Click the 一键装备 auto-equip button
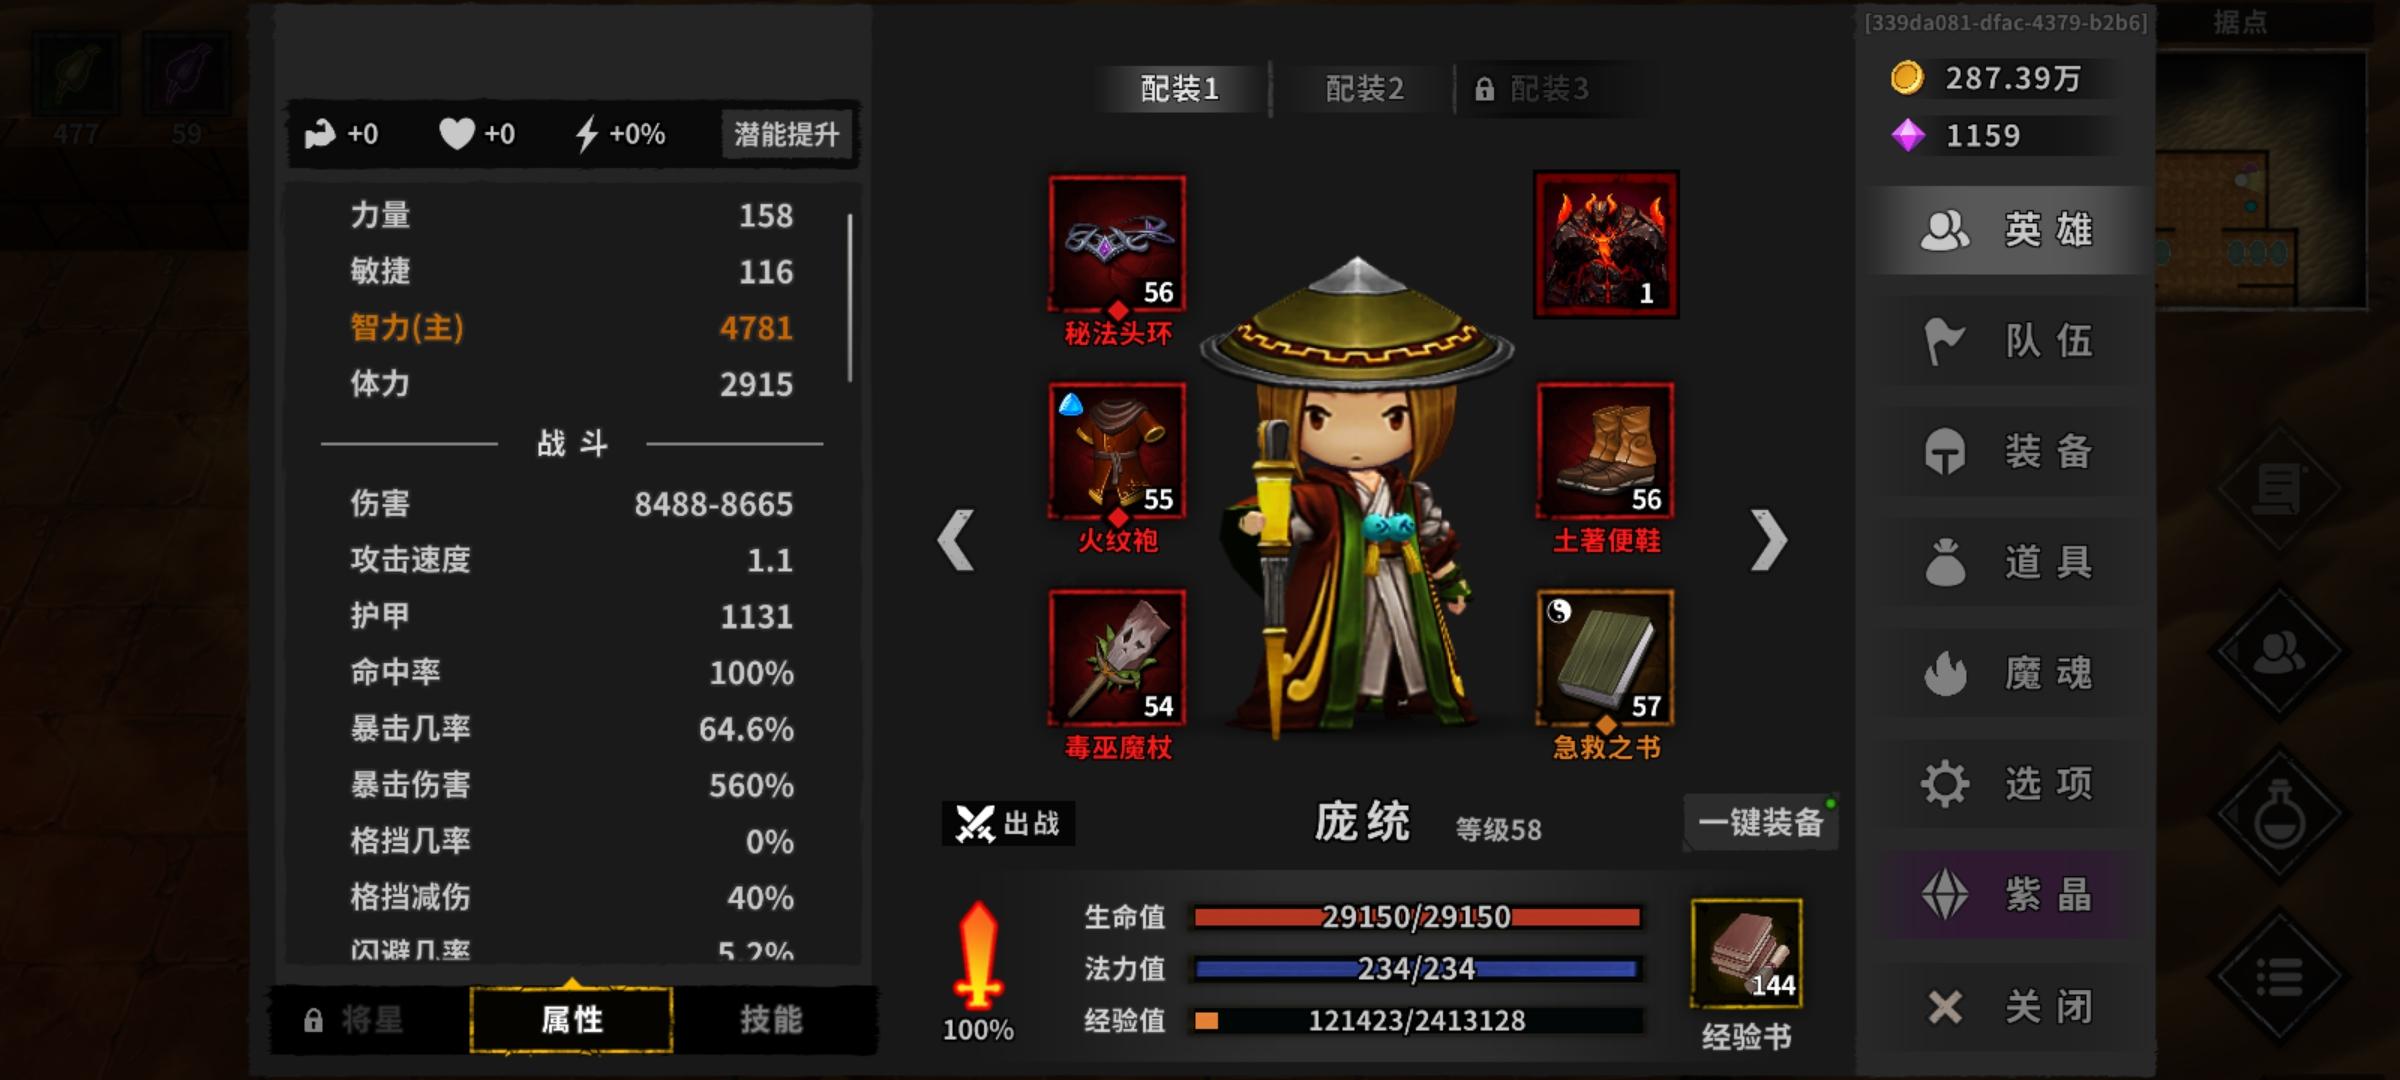Image resolution: width=2400 pixels, height=1080 pixels. tap(1761, 822)
